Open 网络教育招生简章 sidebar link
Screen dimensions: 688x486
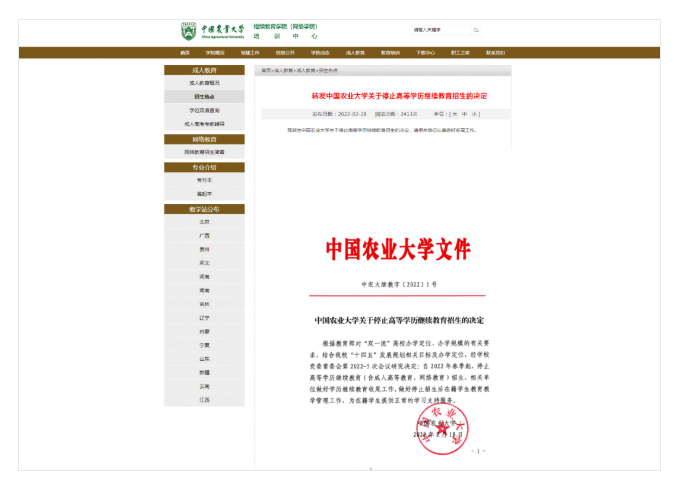click(x=204, y=152)
